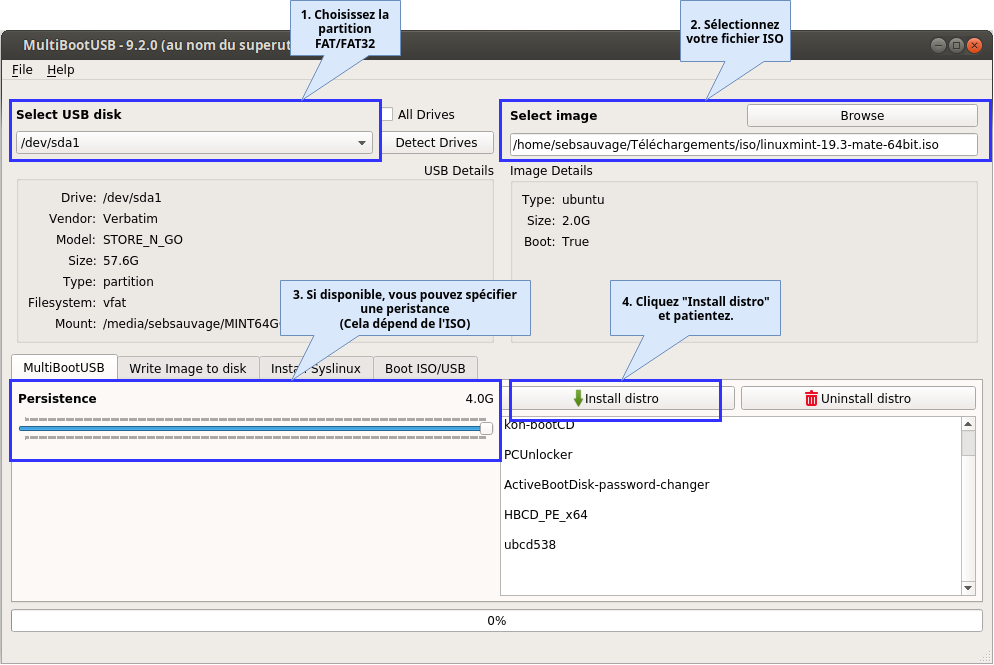
Task: Click the Detect Drives button
Action: pyautogui.click(x=436, y=143)
